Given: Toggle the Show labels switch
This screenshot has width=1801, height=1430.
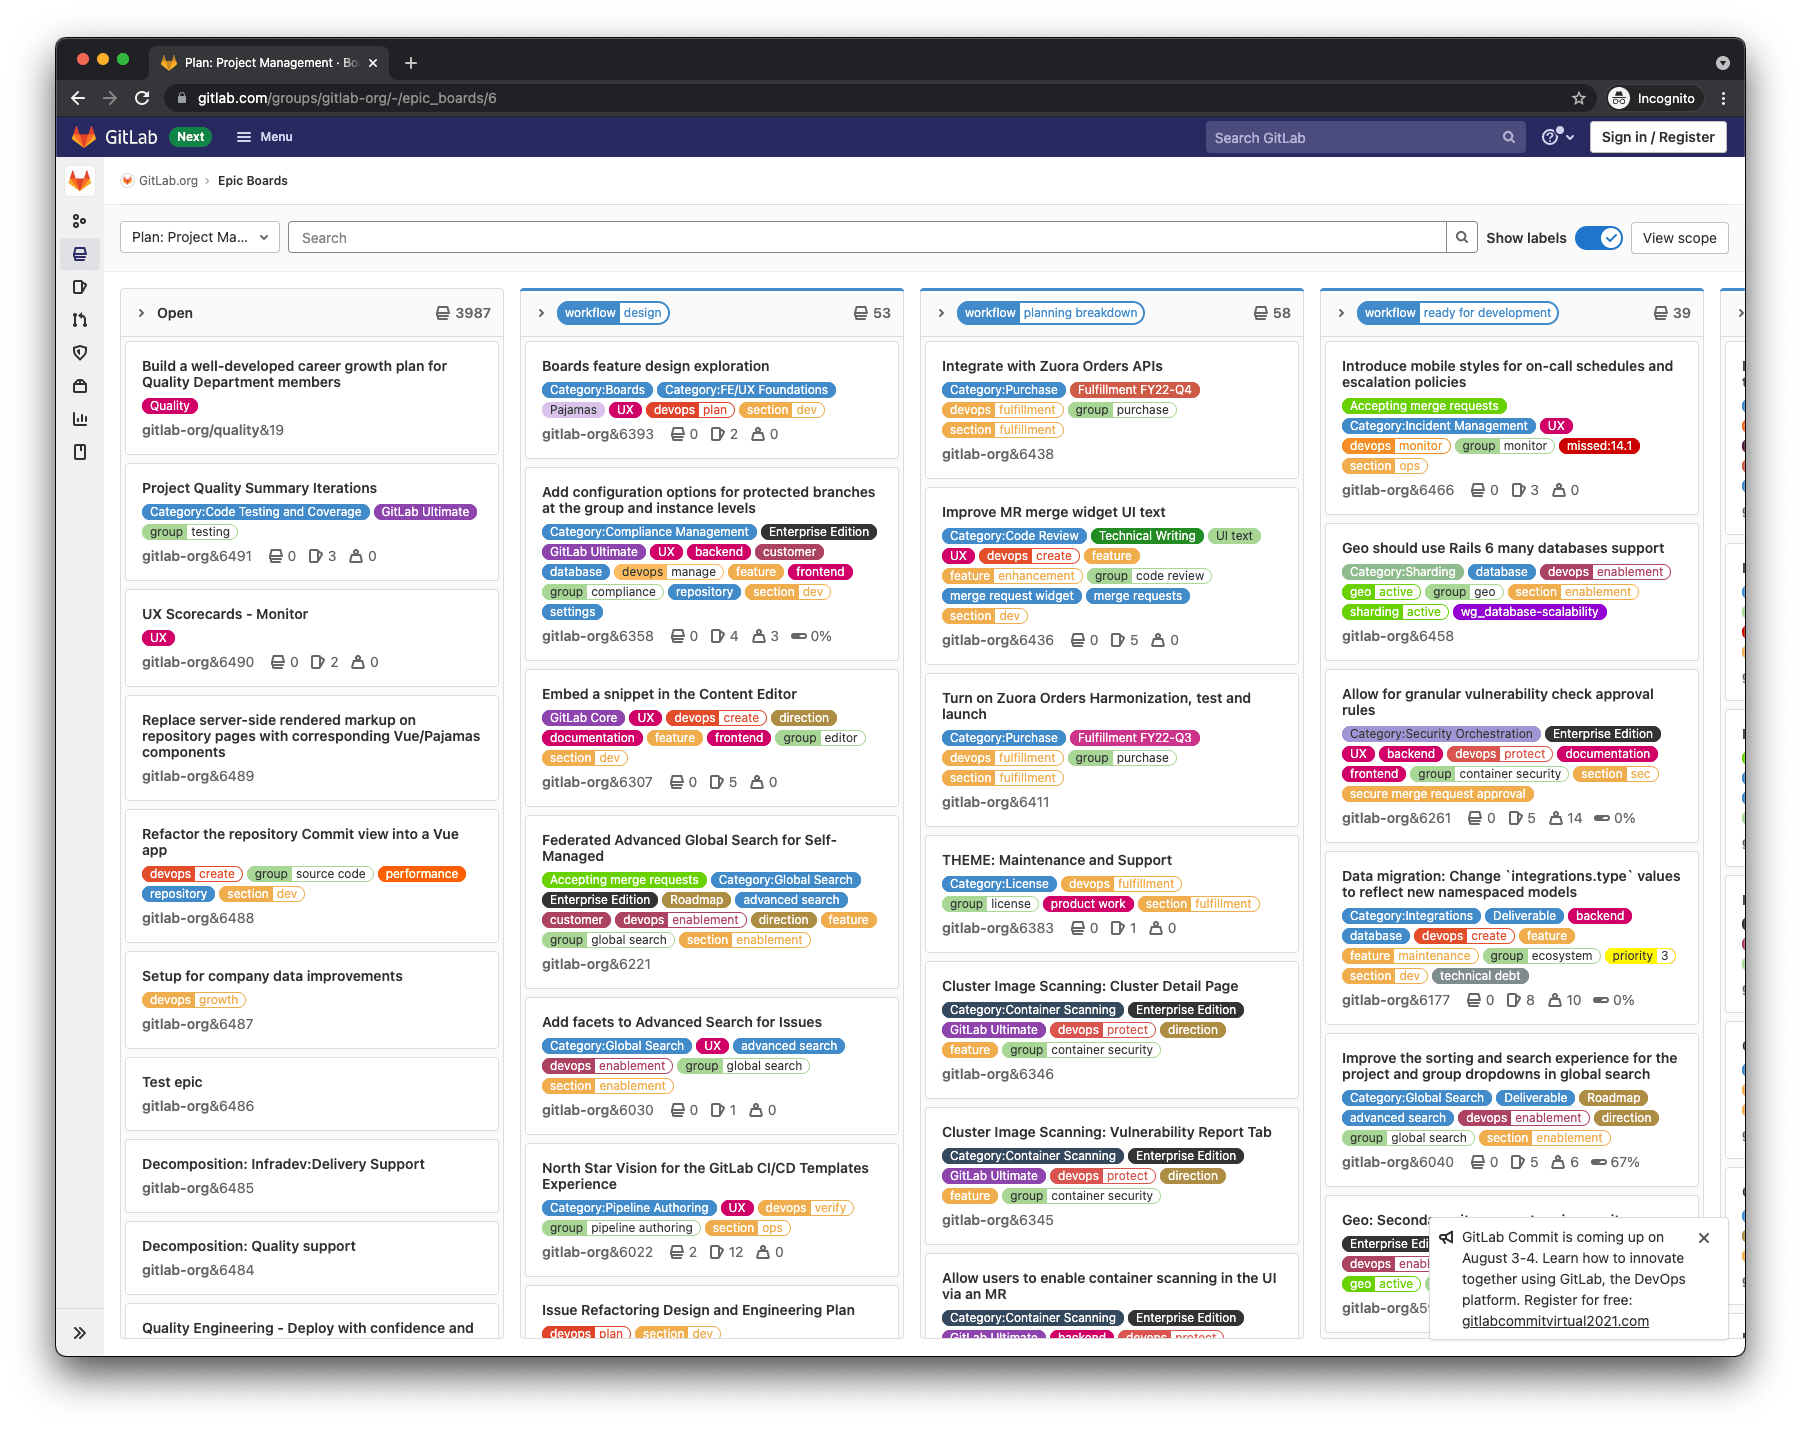Looking at the screenshot, I should [1598, 238].
